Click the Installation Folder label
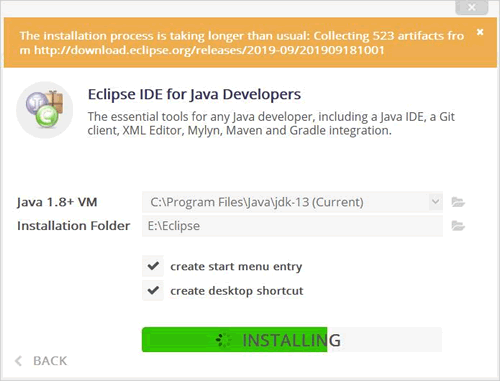This screenshot has width=500, height=381. point(73,226)
